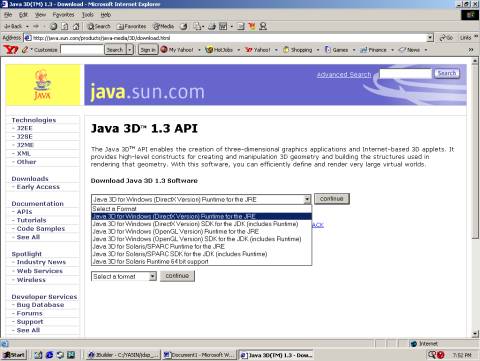Open the Edit menu
Screen dimensions: 480x361
click(x=23, y=15)
